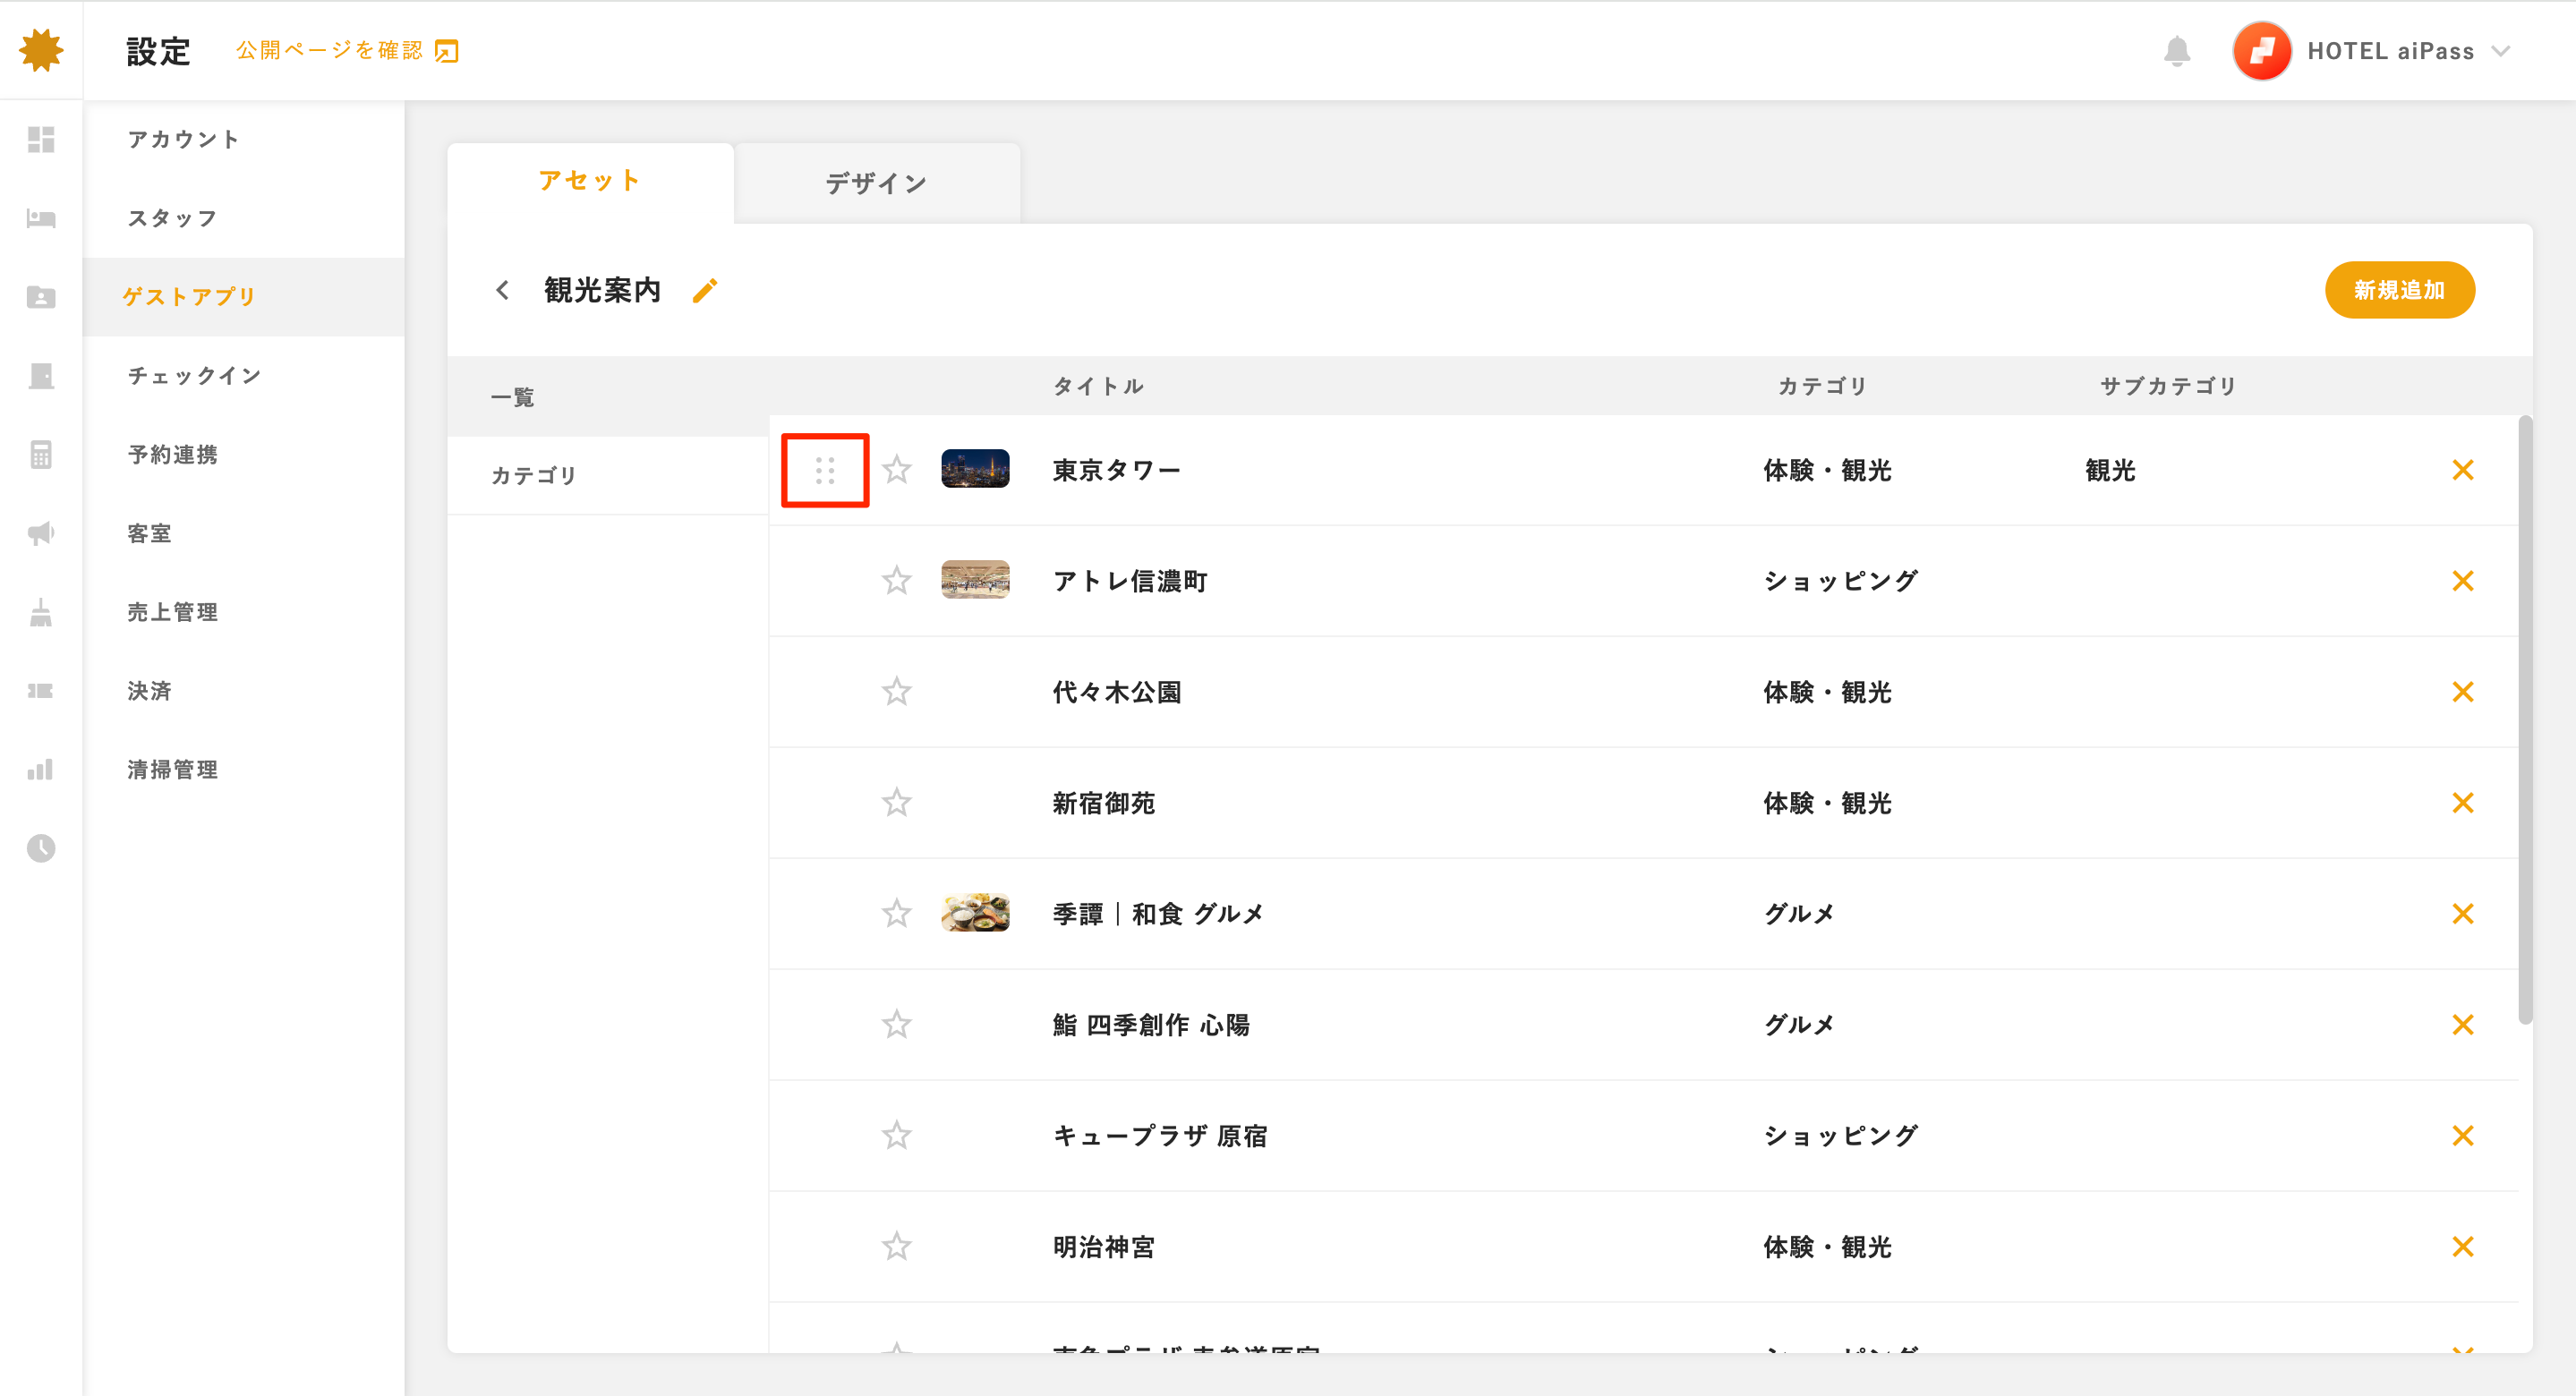Viewport: 2576px width, 1396px height.
Task: Open the contact card icon in the left rail
Action: click(41, 297)
